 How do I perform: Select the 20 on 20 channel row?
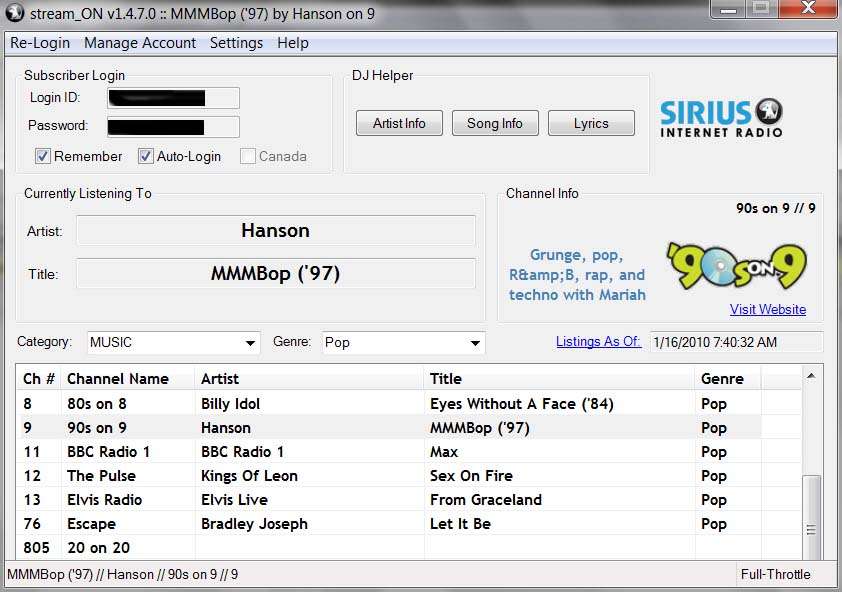pos(409,547)
